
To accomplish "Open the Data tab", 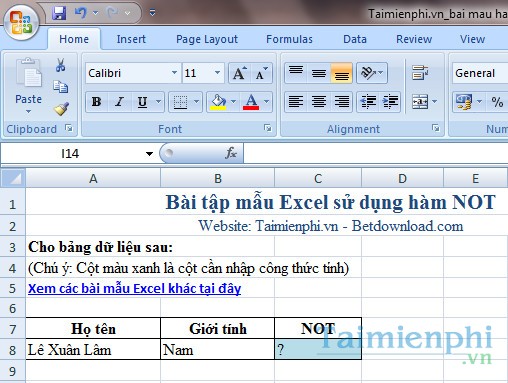I will coord(355,39).
